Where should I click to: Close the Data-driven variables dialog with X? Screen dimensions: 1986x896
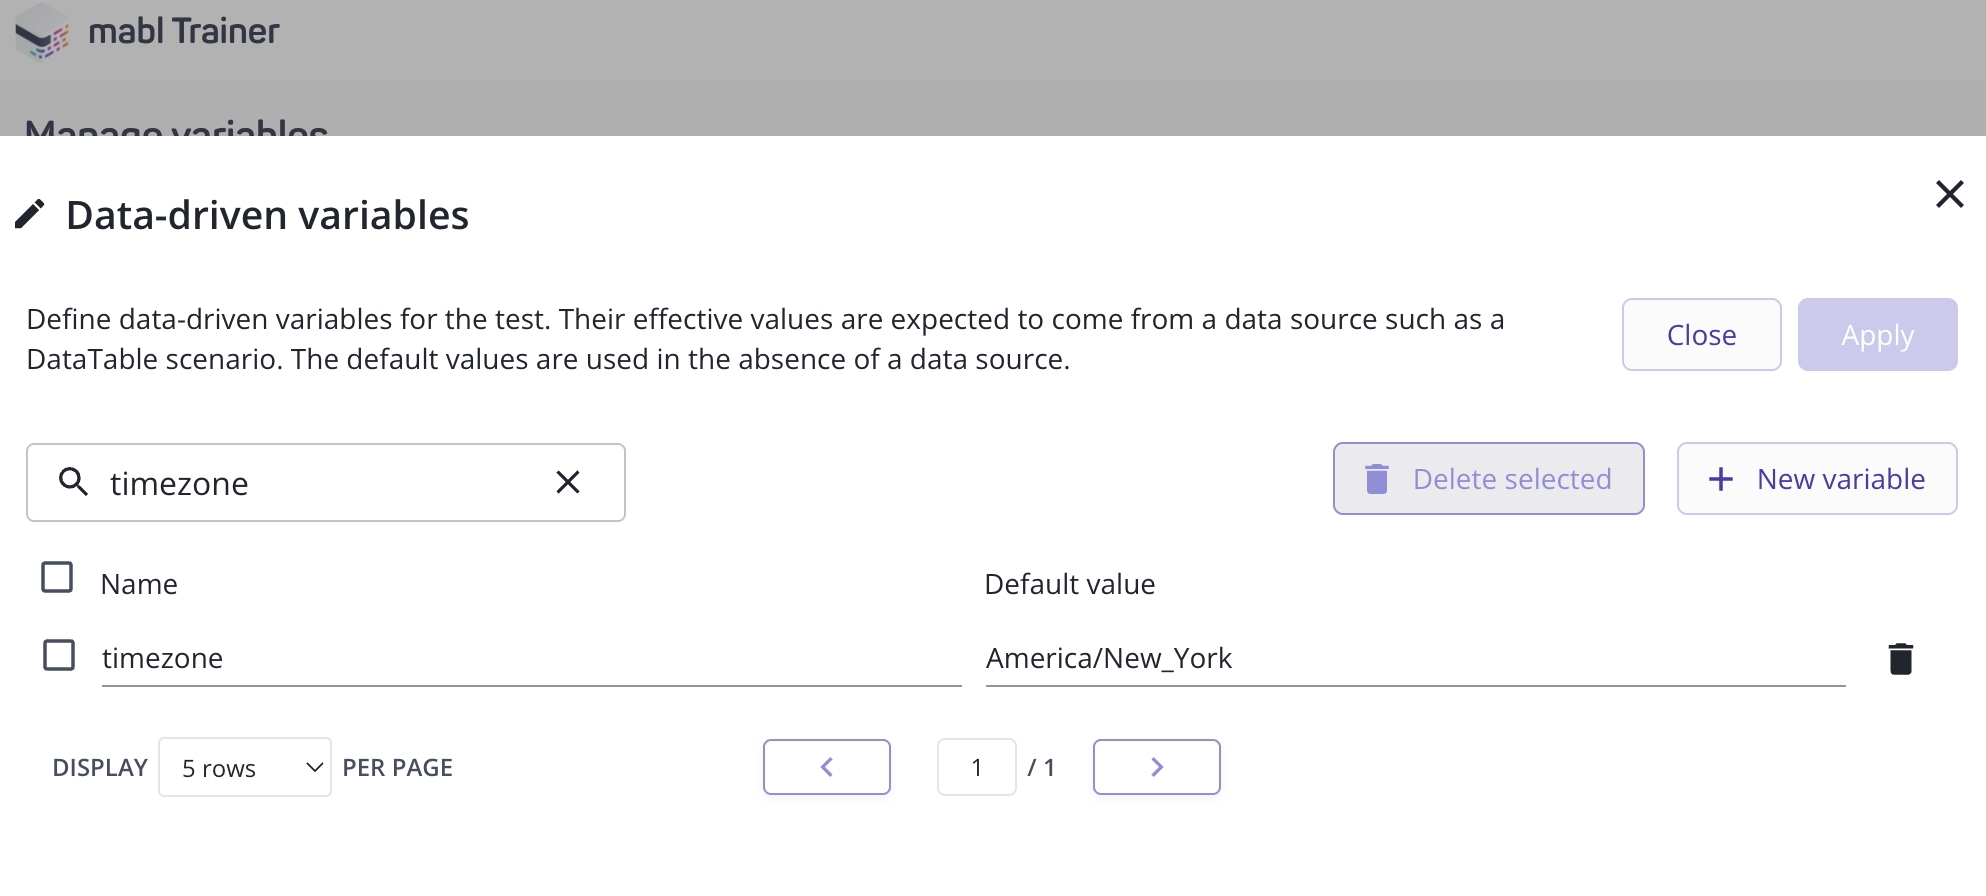(x=1949, y=194)
